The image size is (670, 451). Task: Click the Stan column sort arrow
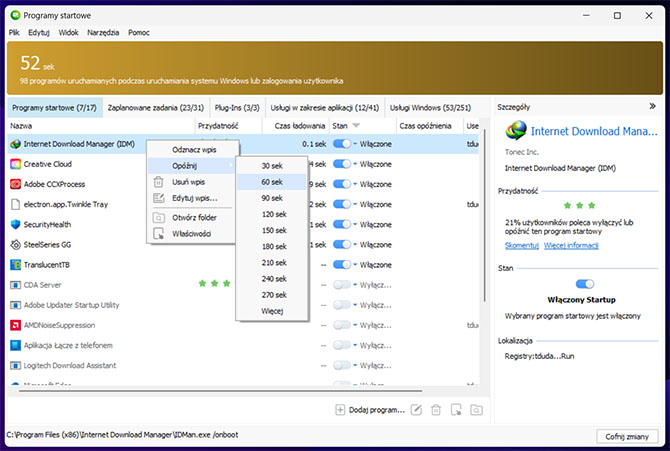click(x=356, y=126)
